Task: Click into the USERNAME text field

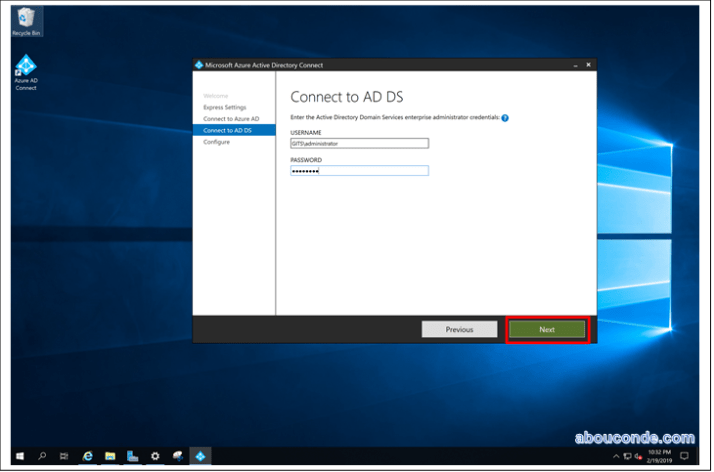Action: click(x=359, y=143)
